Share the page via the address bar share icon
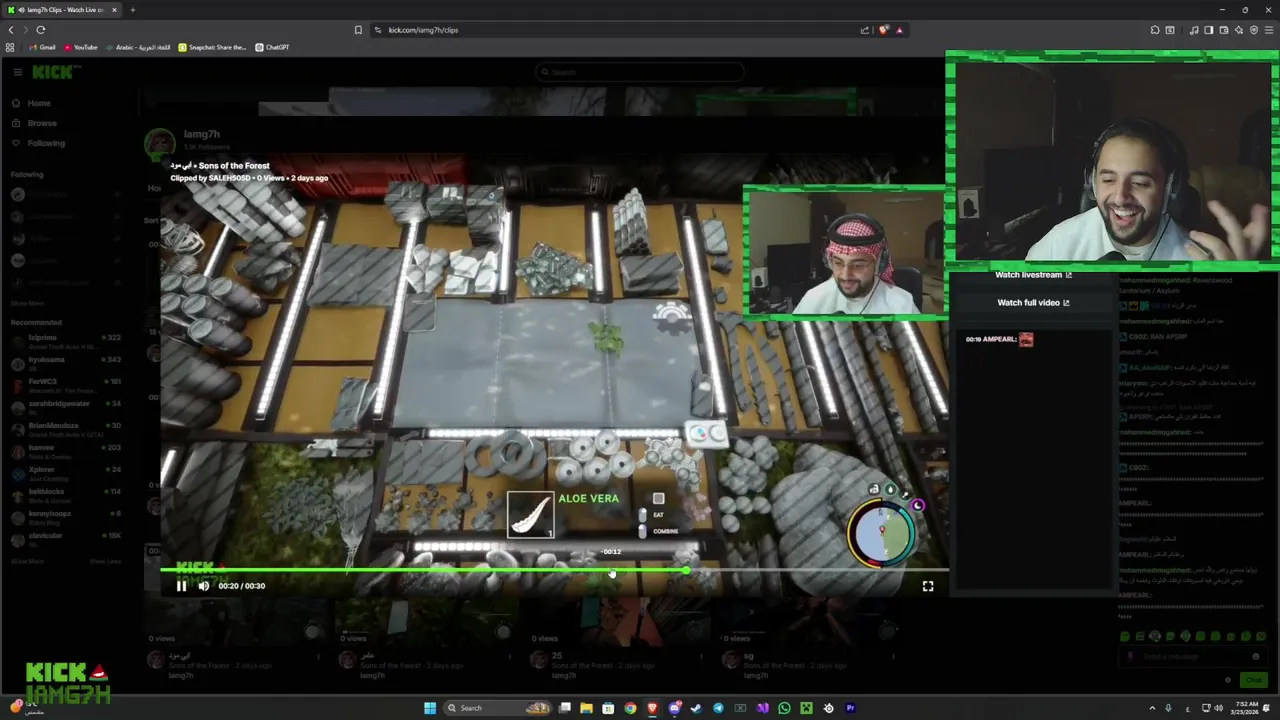 [x=865, y=30]
